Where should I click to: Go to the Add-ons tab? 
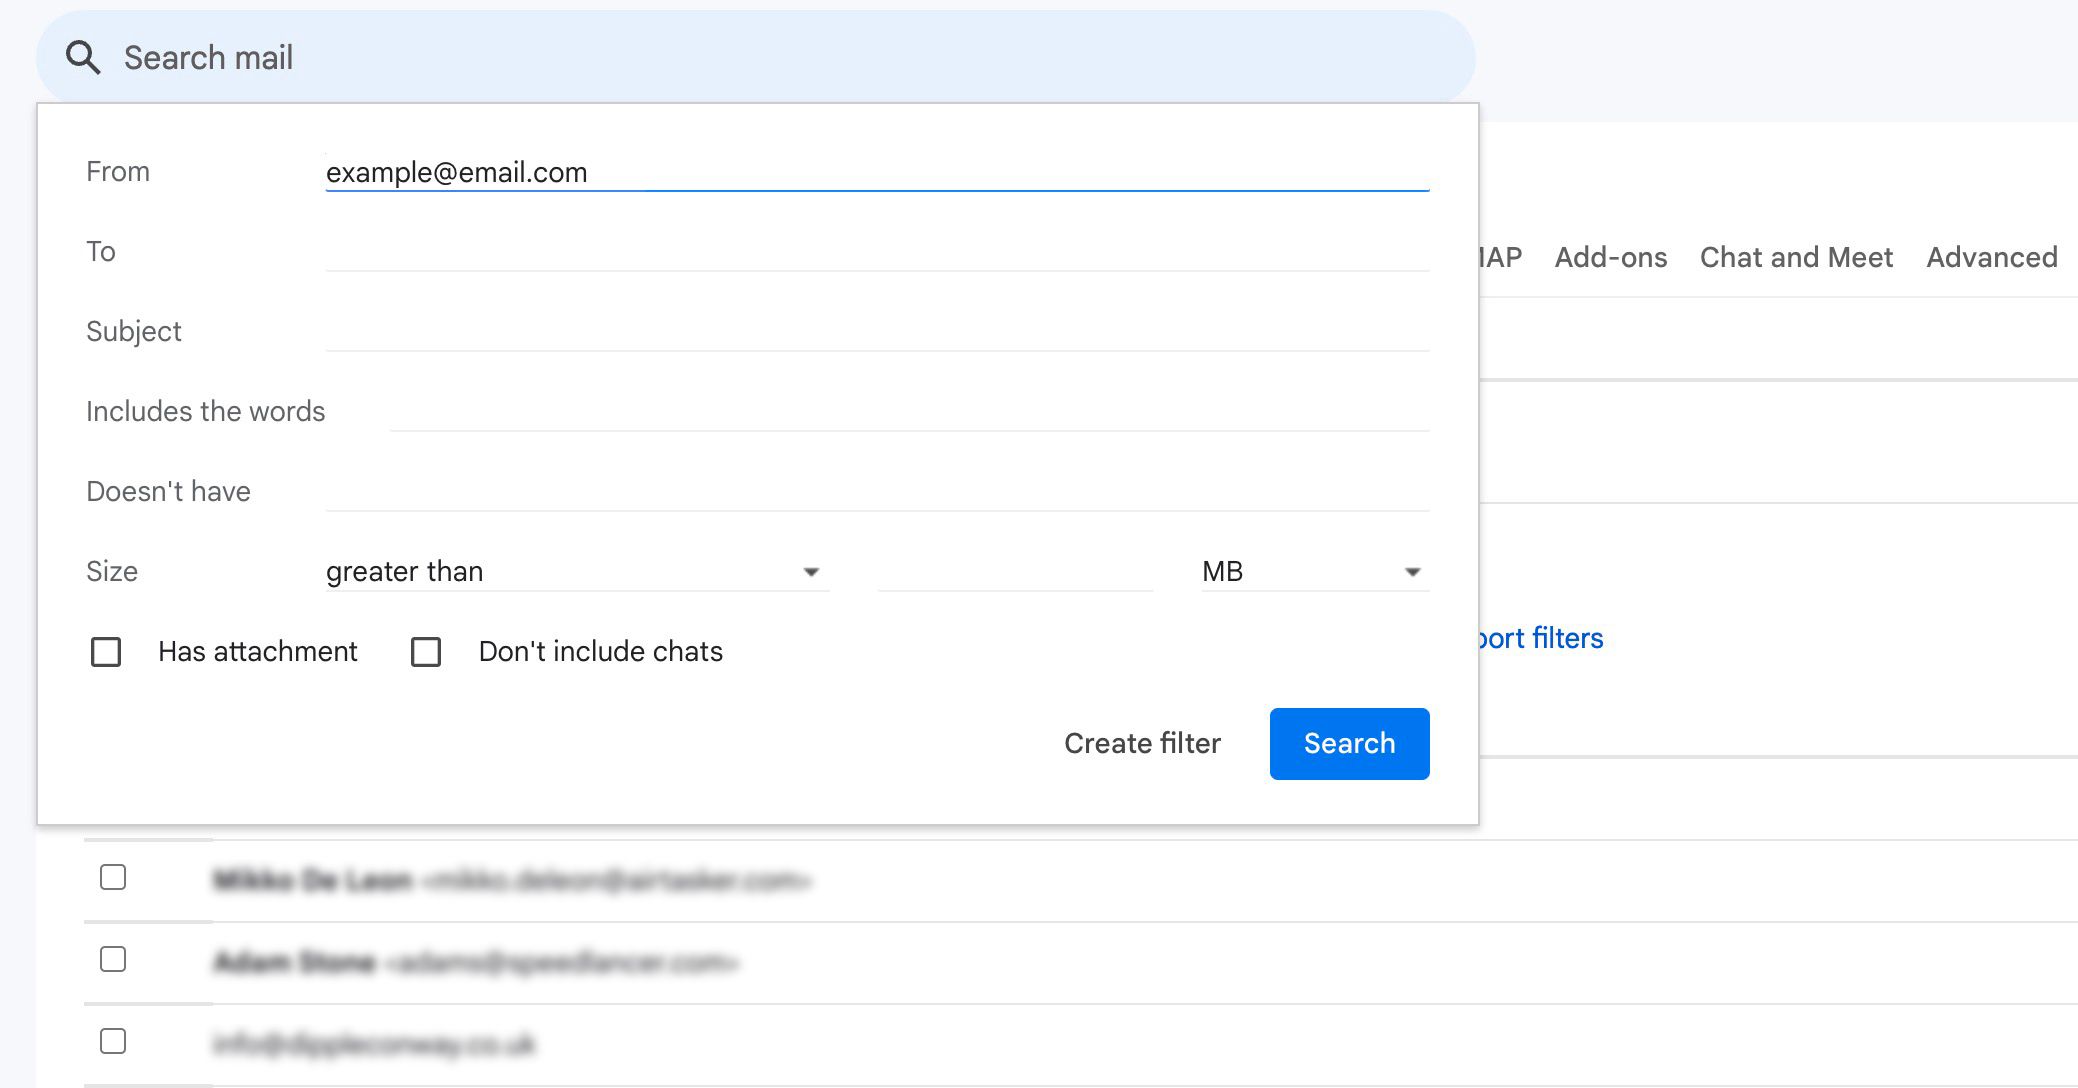tap(1611, 257)
